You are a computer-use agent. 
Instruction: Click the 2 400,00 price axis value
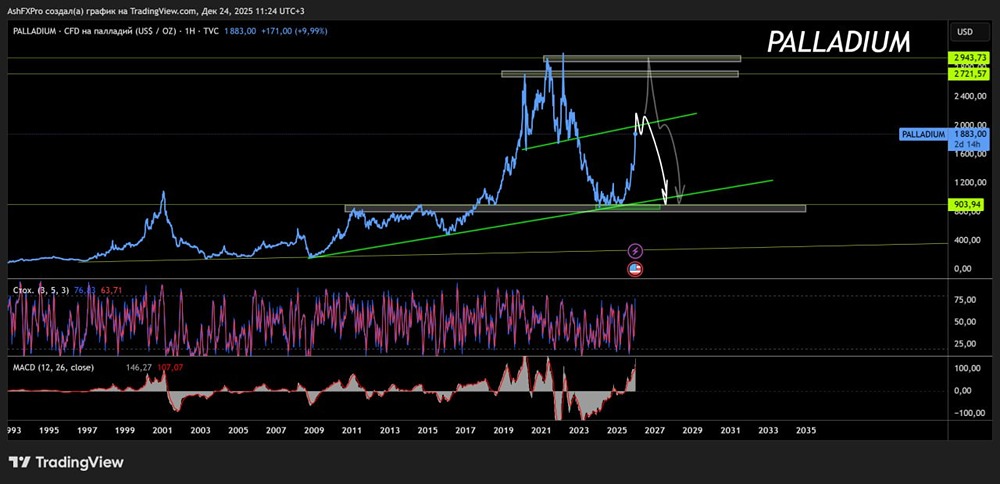click(969, 97)
